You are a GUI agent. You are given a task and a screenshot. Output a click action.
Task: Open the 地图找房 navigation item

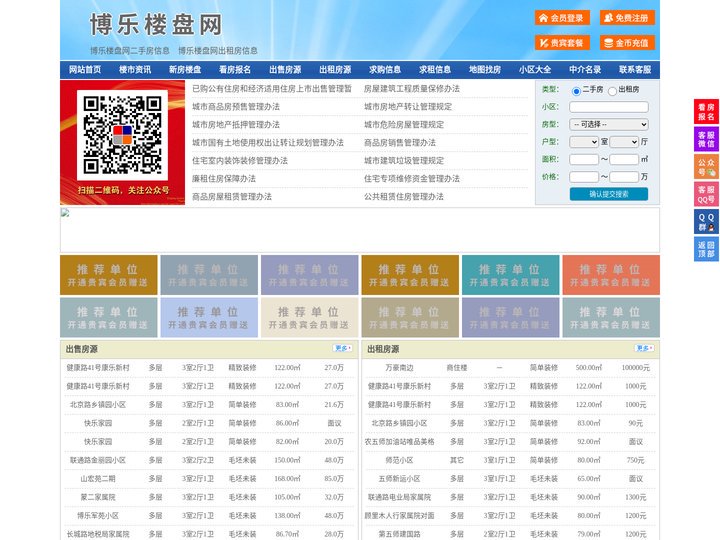485,70
